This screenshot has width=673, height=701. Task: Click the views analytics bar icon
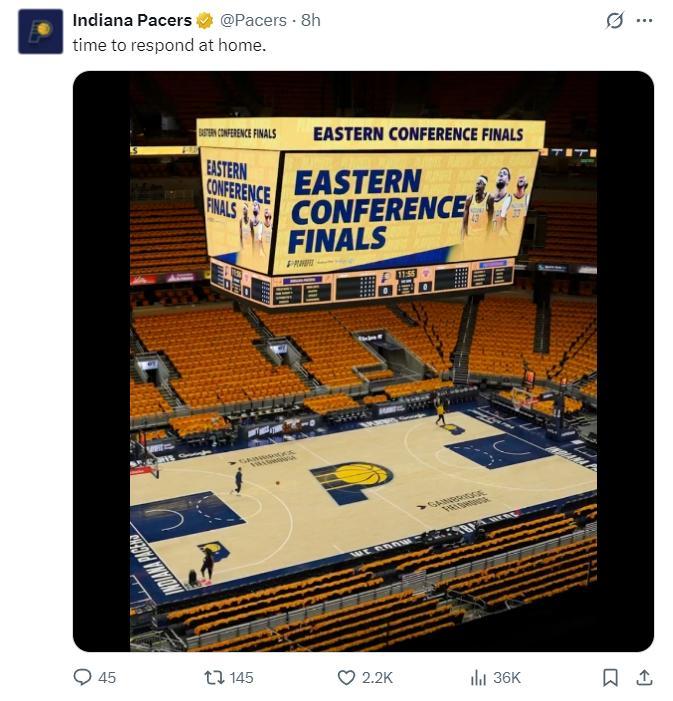pos(478,677)
